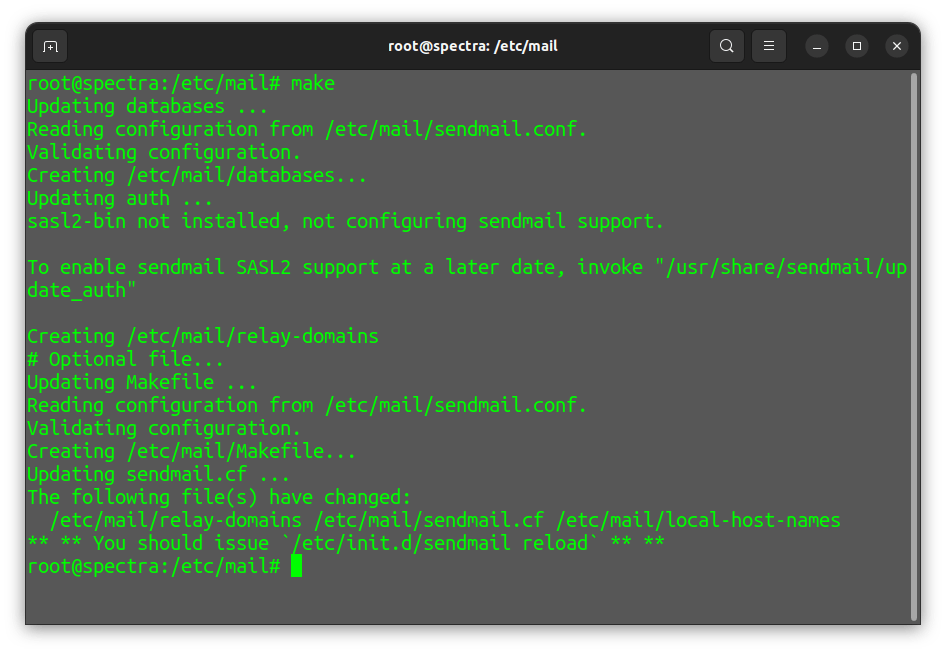Click the "# Optional file..." line
The image size is (946, 653).
tap(126, 359)
